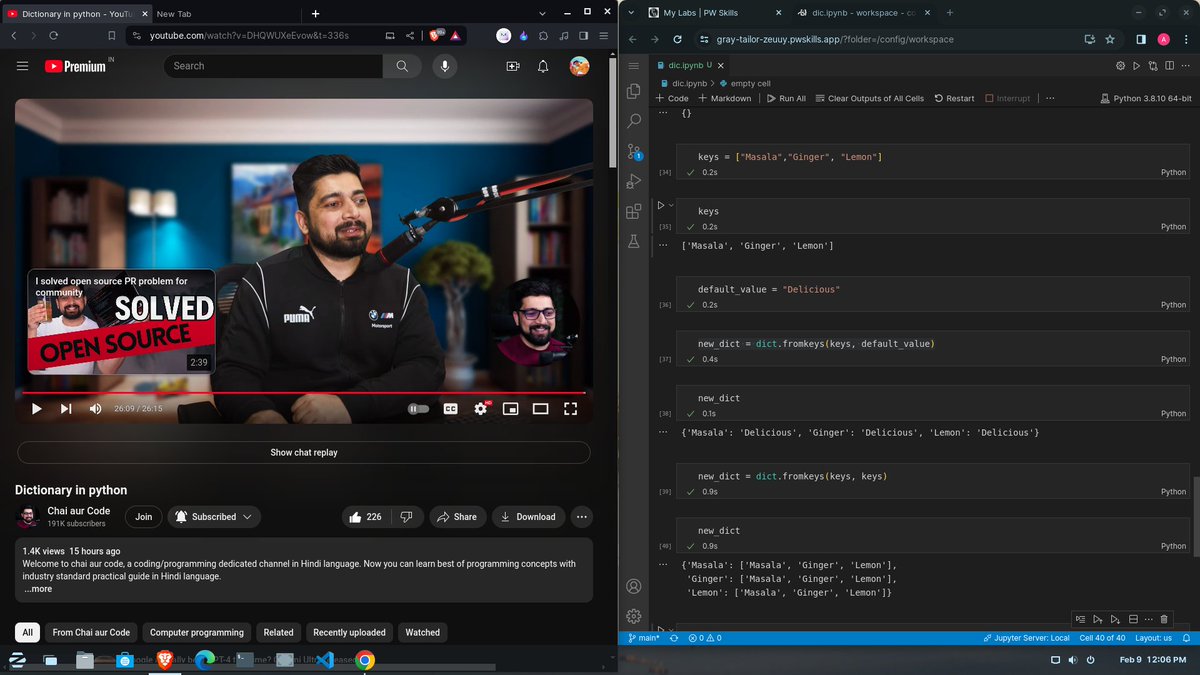
Task: Open the 'SOLVED OPEN SOURCE' suggested video card
Action: (x=121, y=321)
